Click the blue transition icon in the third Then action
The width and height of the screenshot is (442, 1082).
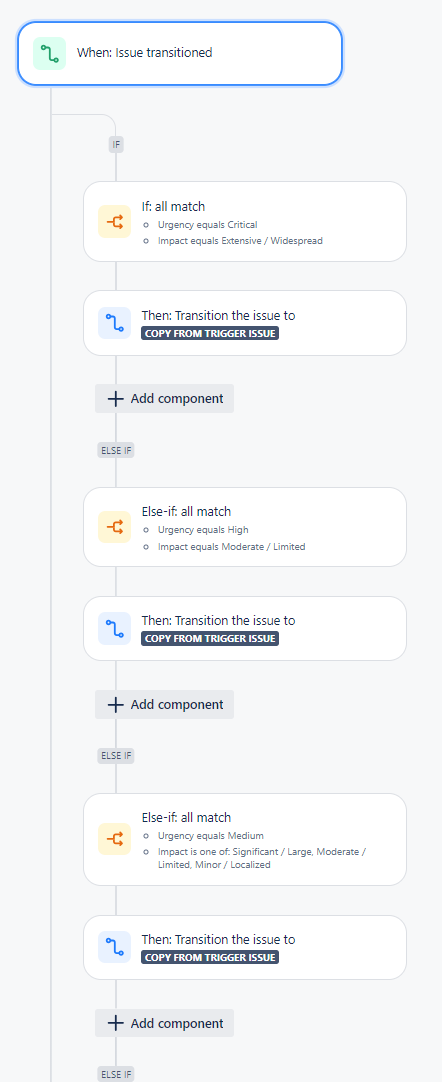pos(114,947)
